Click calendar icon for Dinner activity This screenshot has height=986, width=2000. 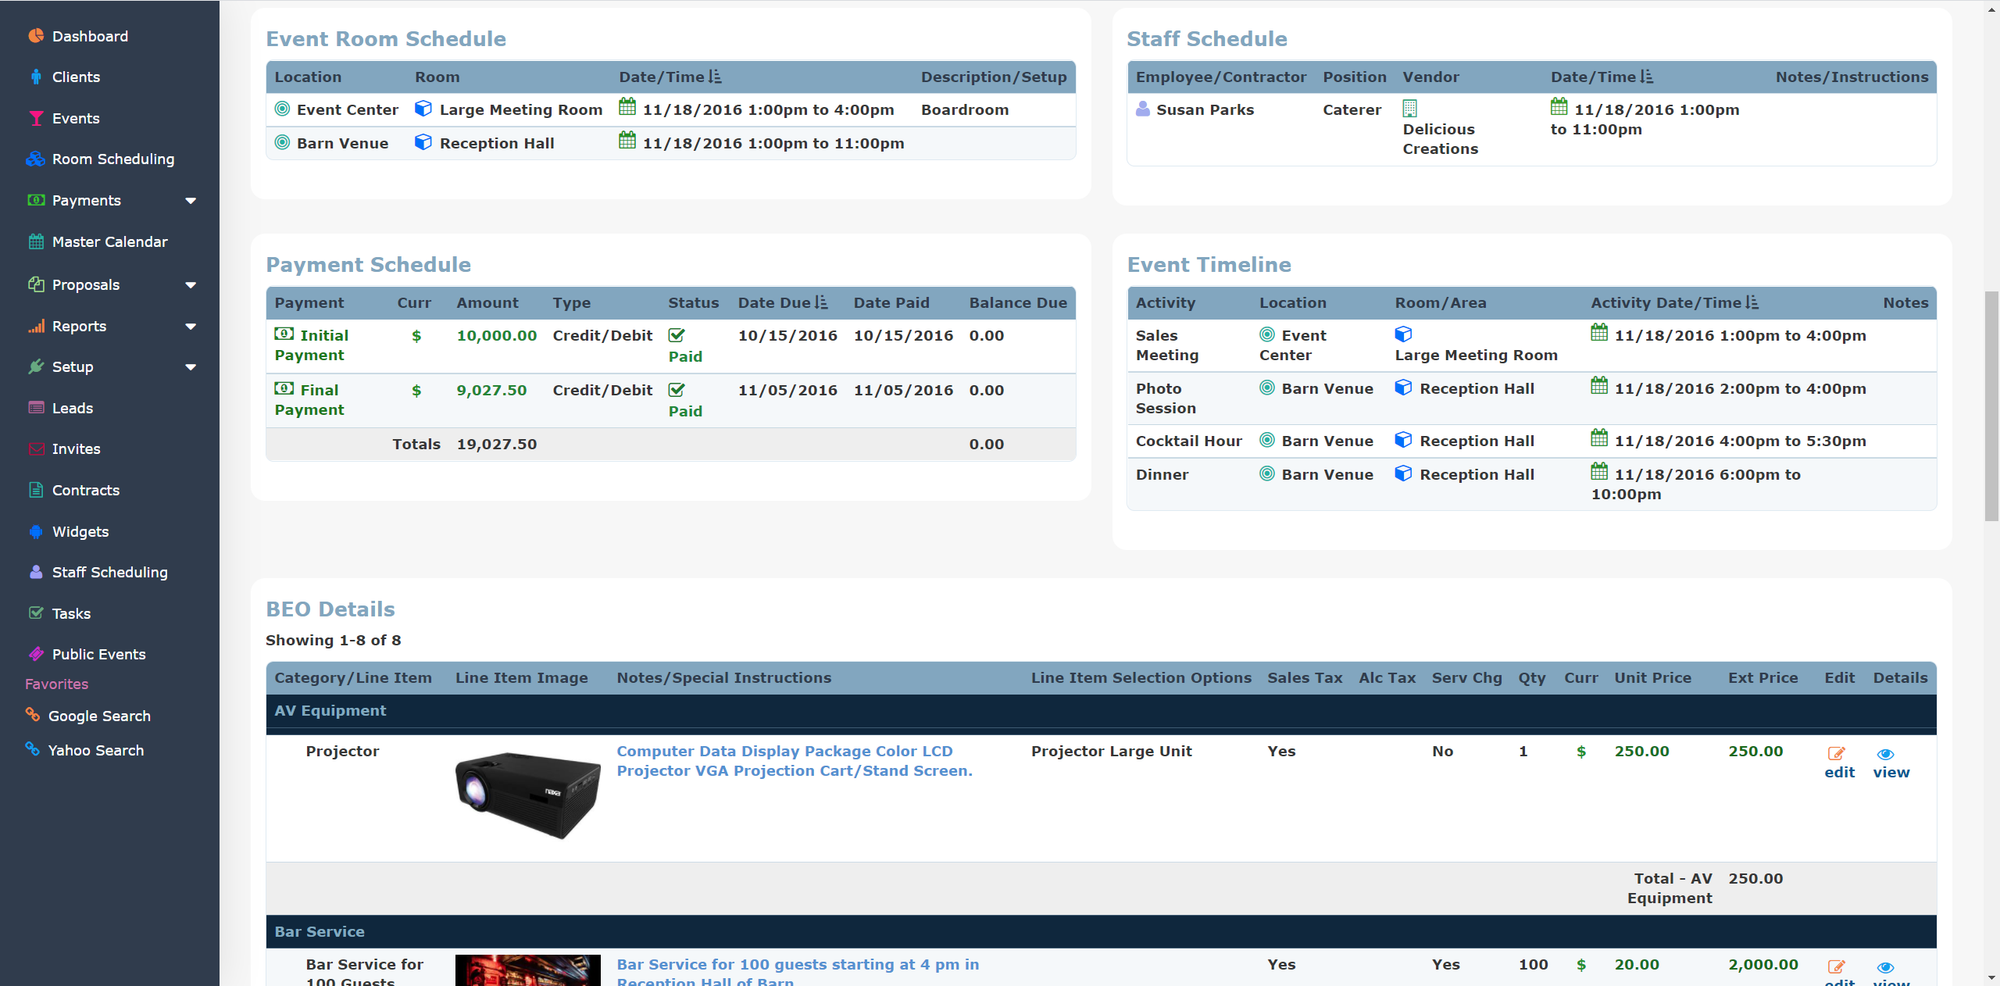coord(1599,472)
